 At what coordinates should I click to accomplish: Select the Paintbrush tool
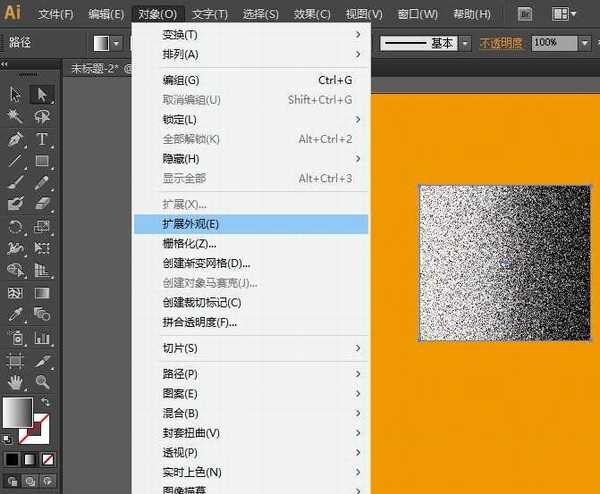[x=16, y=183]
